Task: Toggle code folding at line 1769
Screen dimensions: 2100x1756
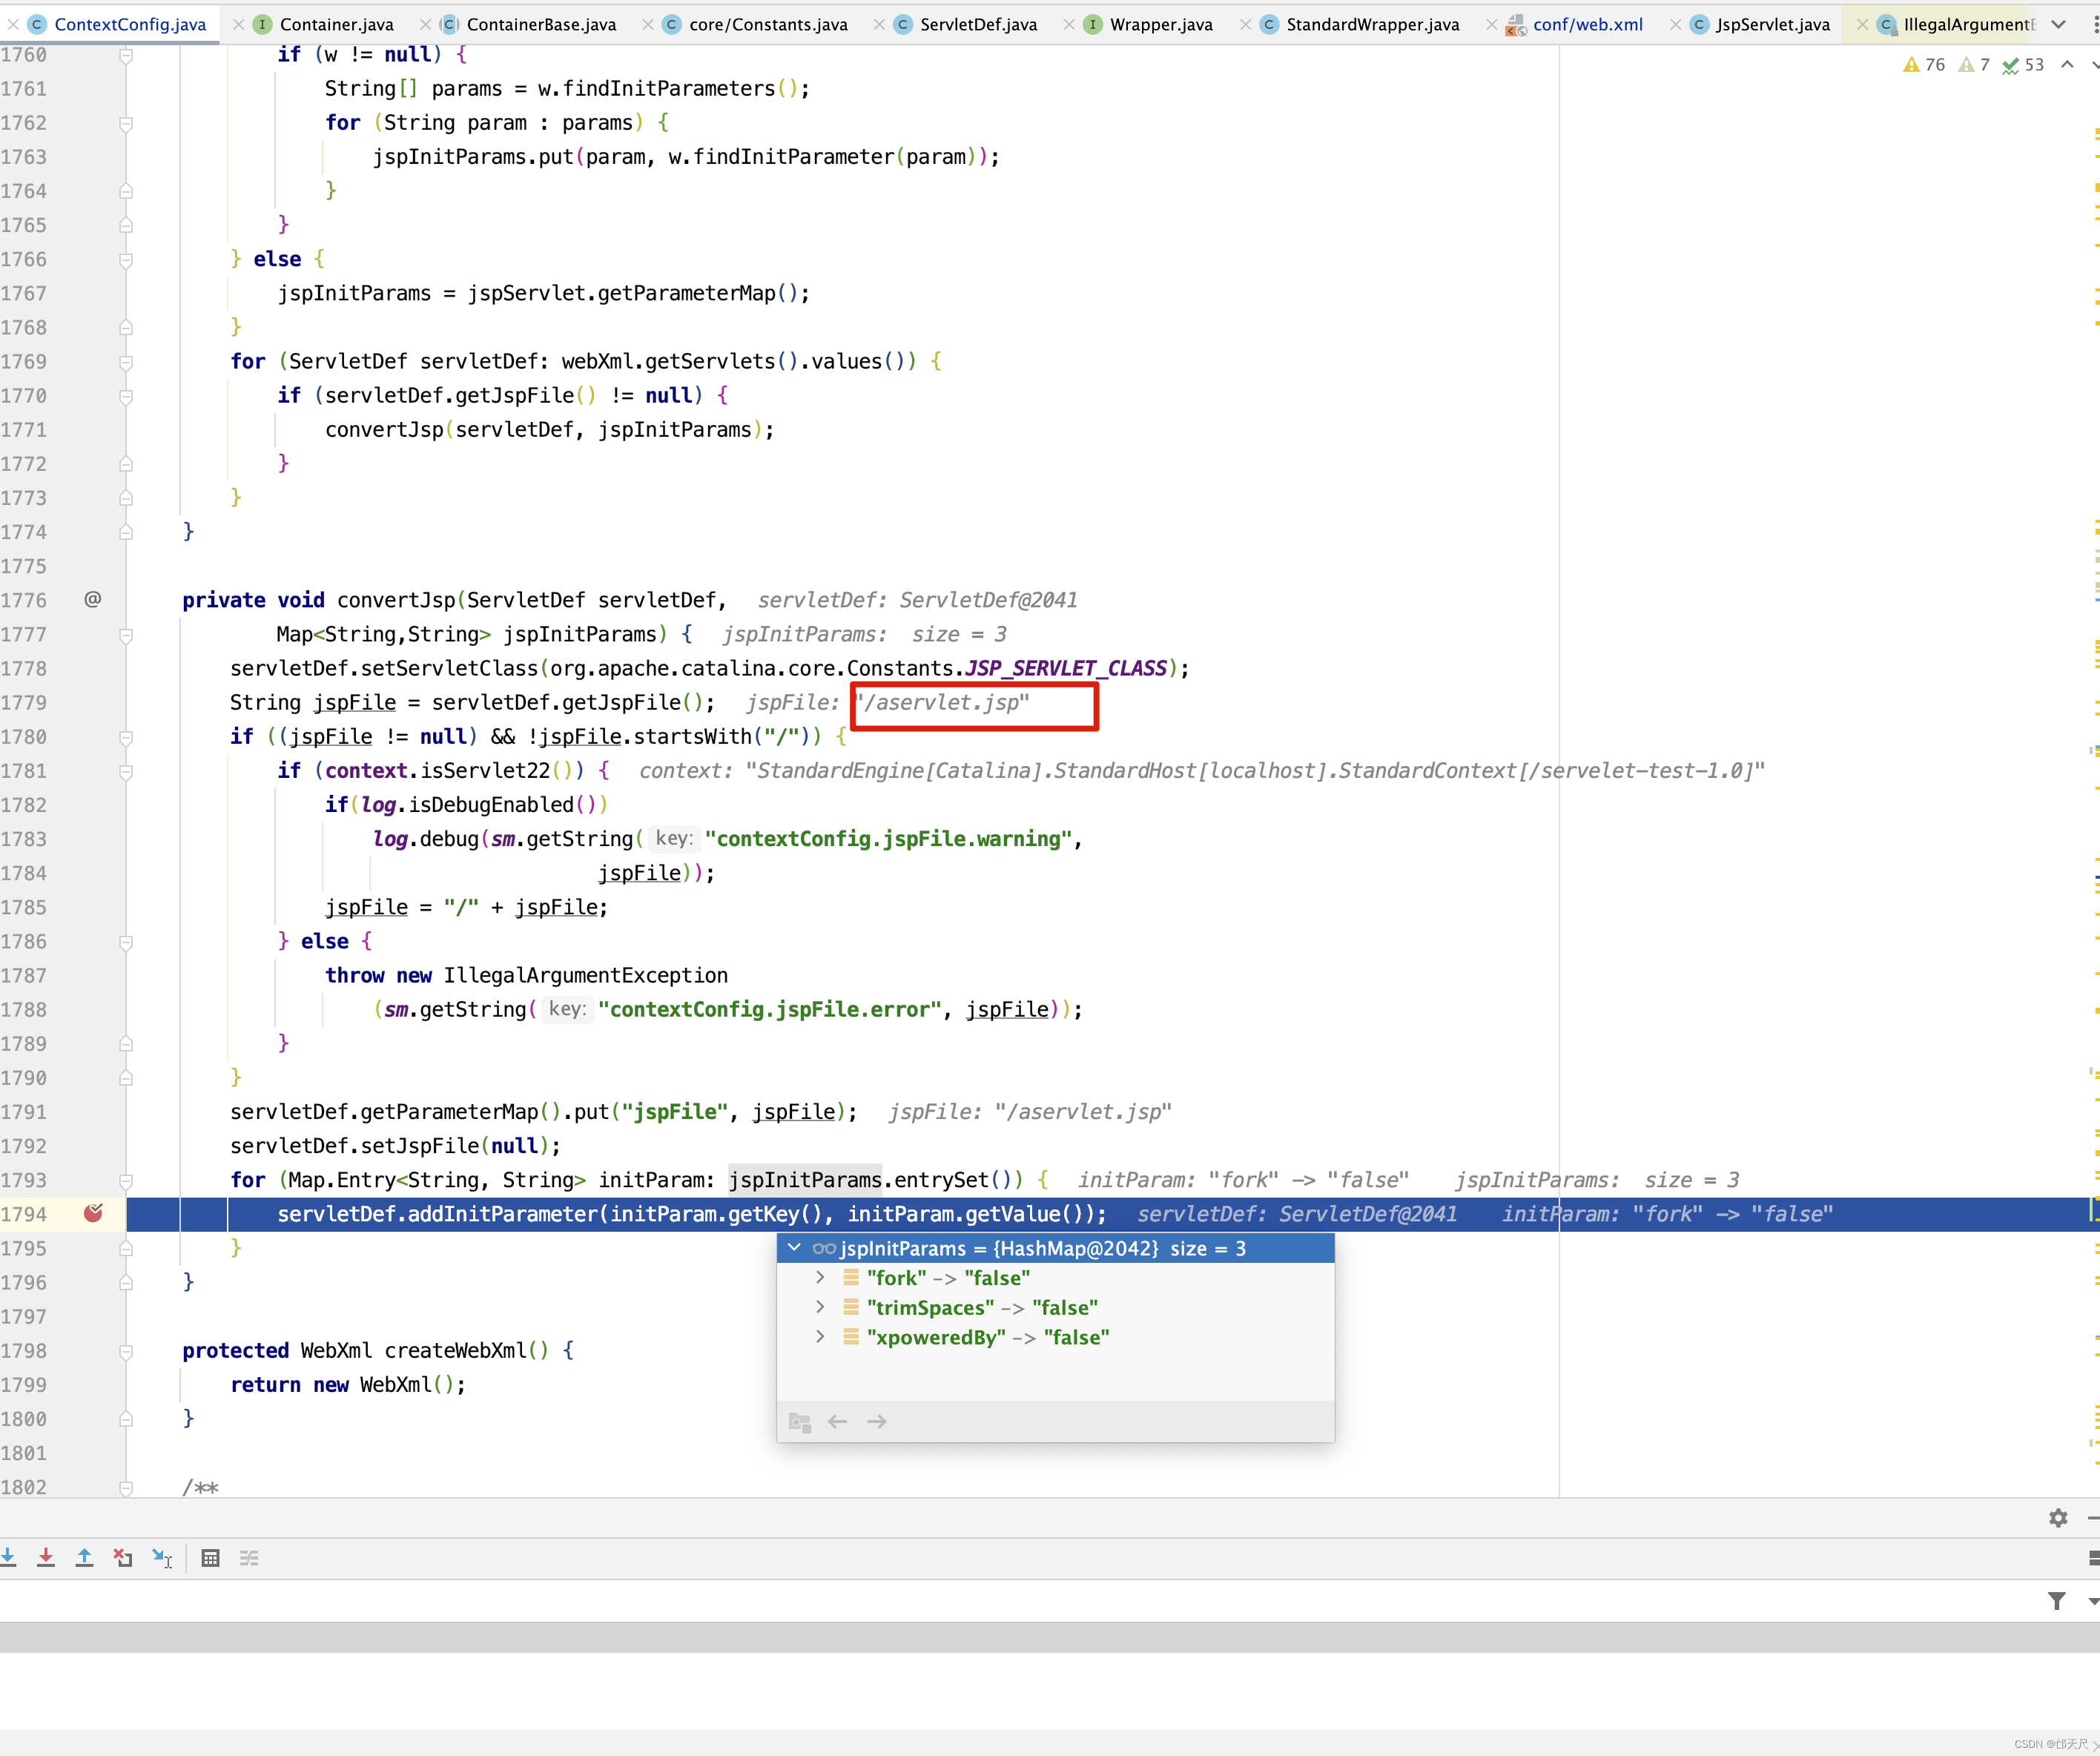Action: pos(126,362)
